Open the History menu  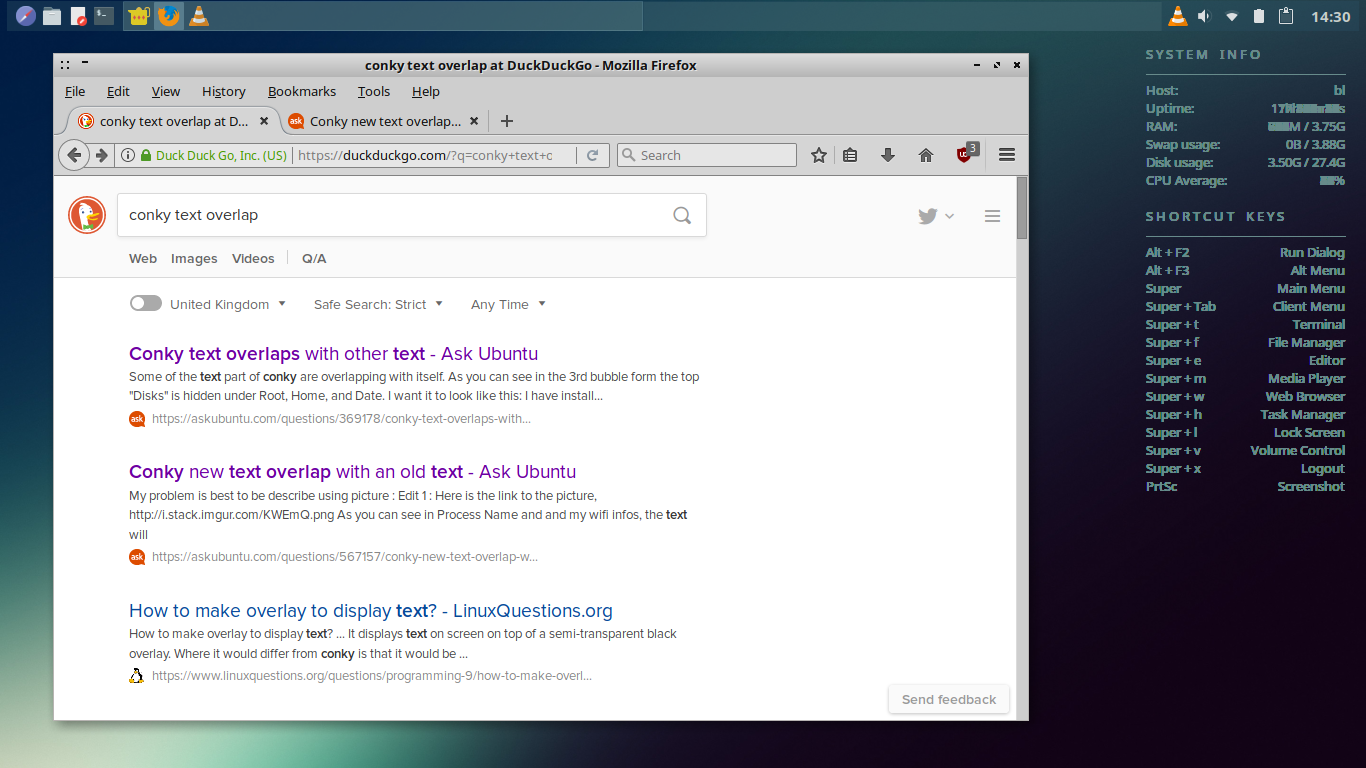click(224, 91)
